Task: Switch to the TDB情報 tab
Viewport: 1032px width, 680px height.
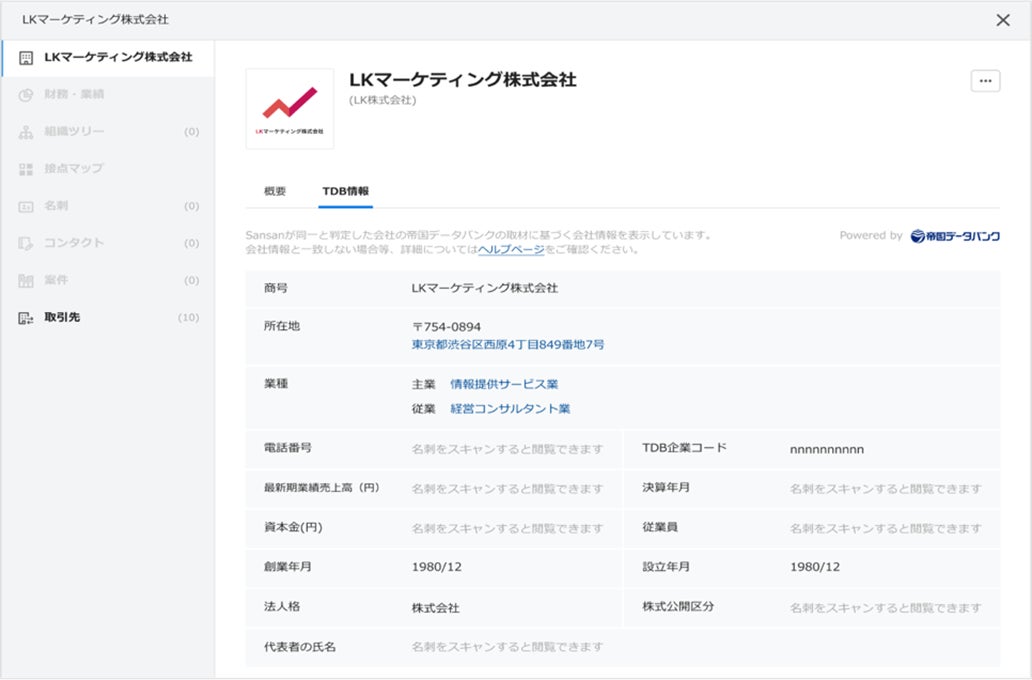Action: (346, 191)
